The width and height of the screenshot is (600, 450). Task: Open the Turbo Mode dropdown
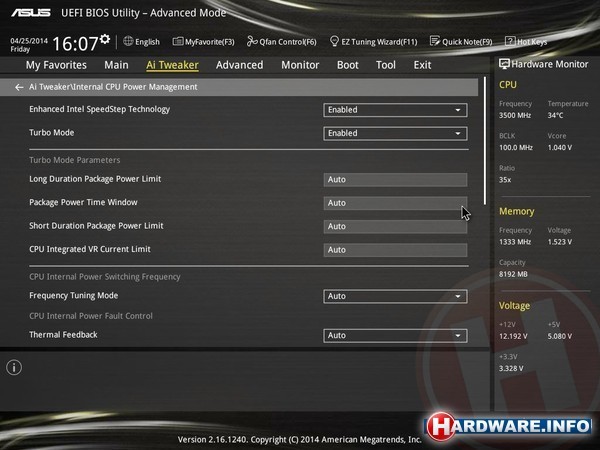pos(395,133)
